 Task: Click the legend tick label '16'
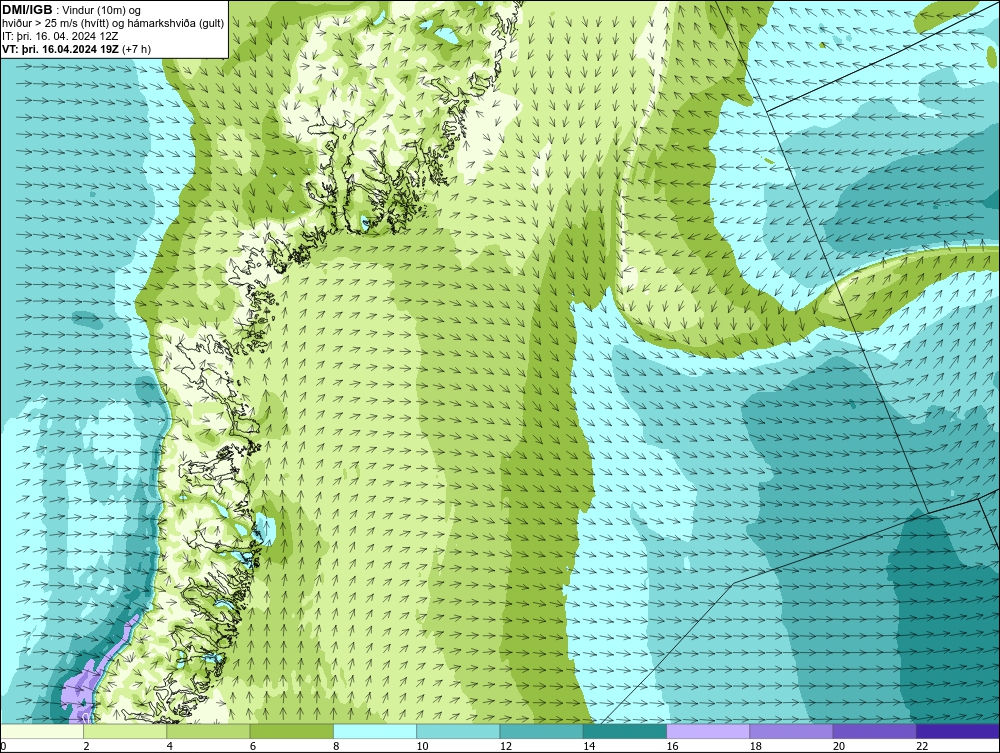pyautogui.click(x=672, y=746)
